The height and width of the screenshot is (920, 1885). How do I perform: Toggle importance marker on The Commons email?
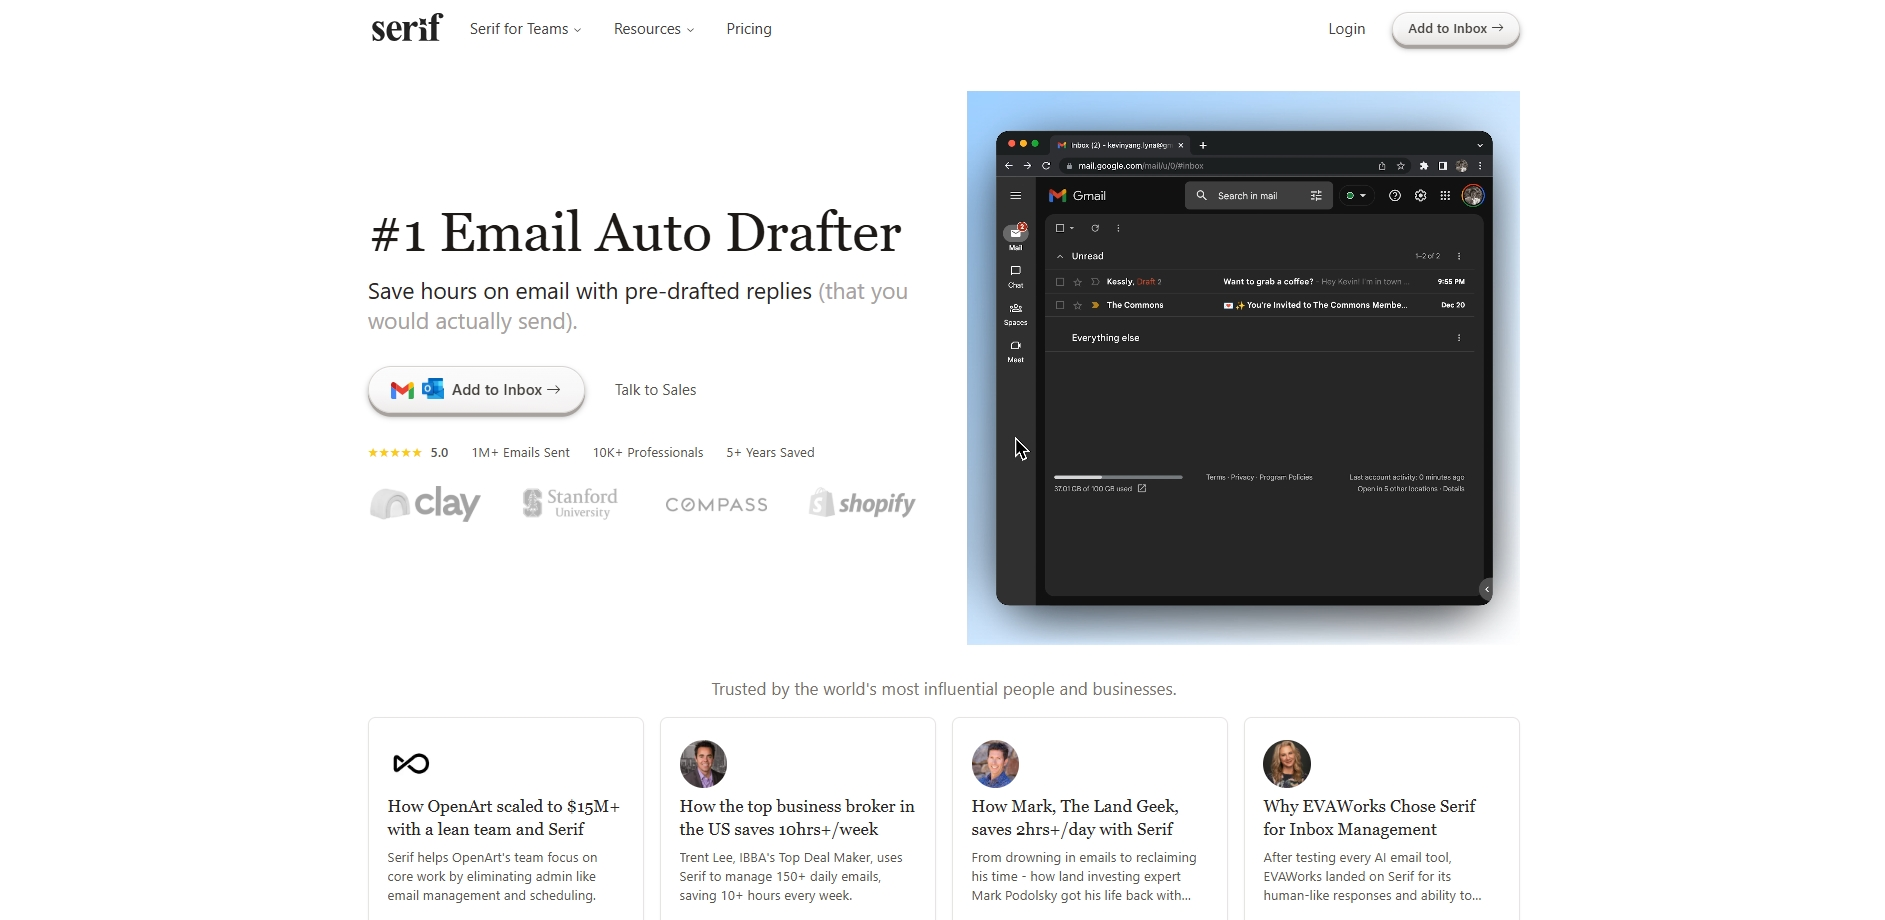pos(1095,305)
